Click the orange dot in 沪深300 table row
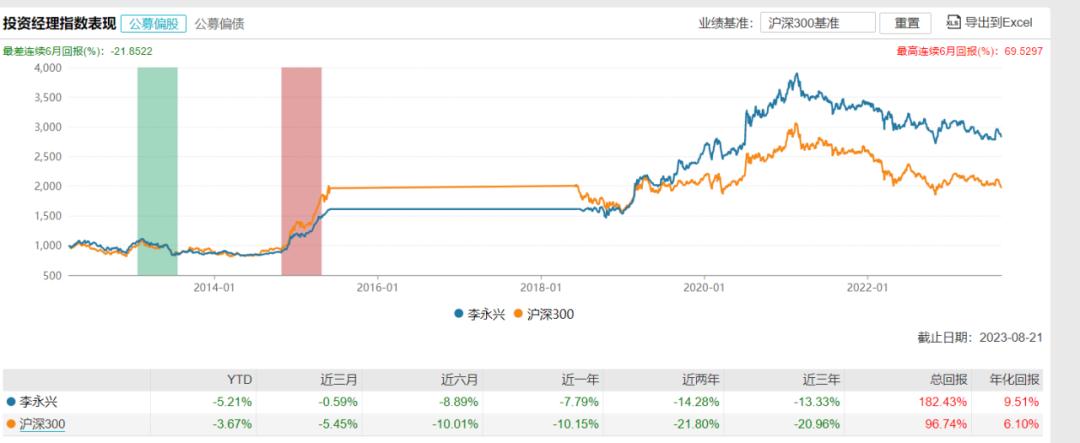The image size is (1080, 443). click(11, 424)
